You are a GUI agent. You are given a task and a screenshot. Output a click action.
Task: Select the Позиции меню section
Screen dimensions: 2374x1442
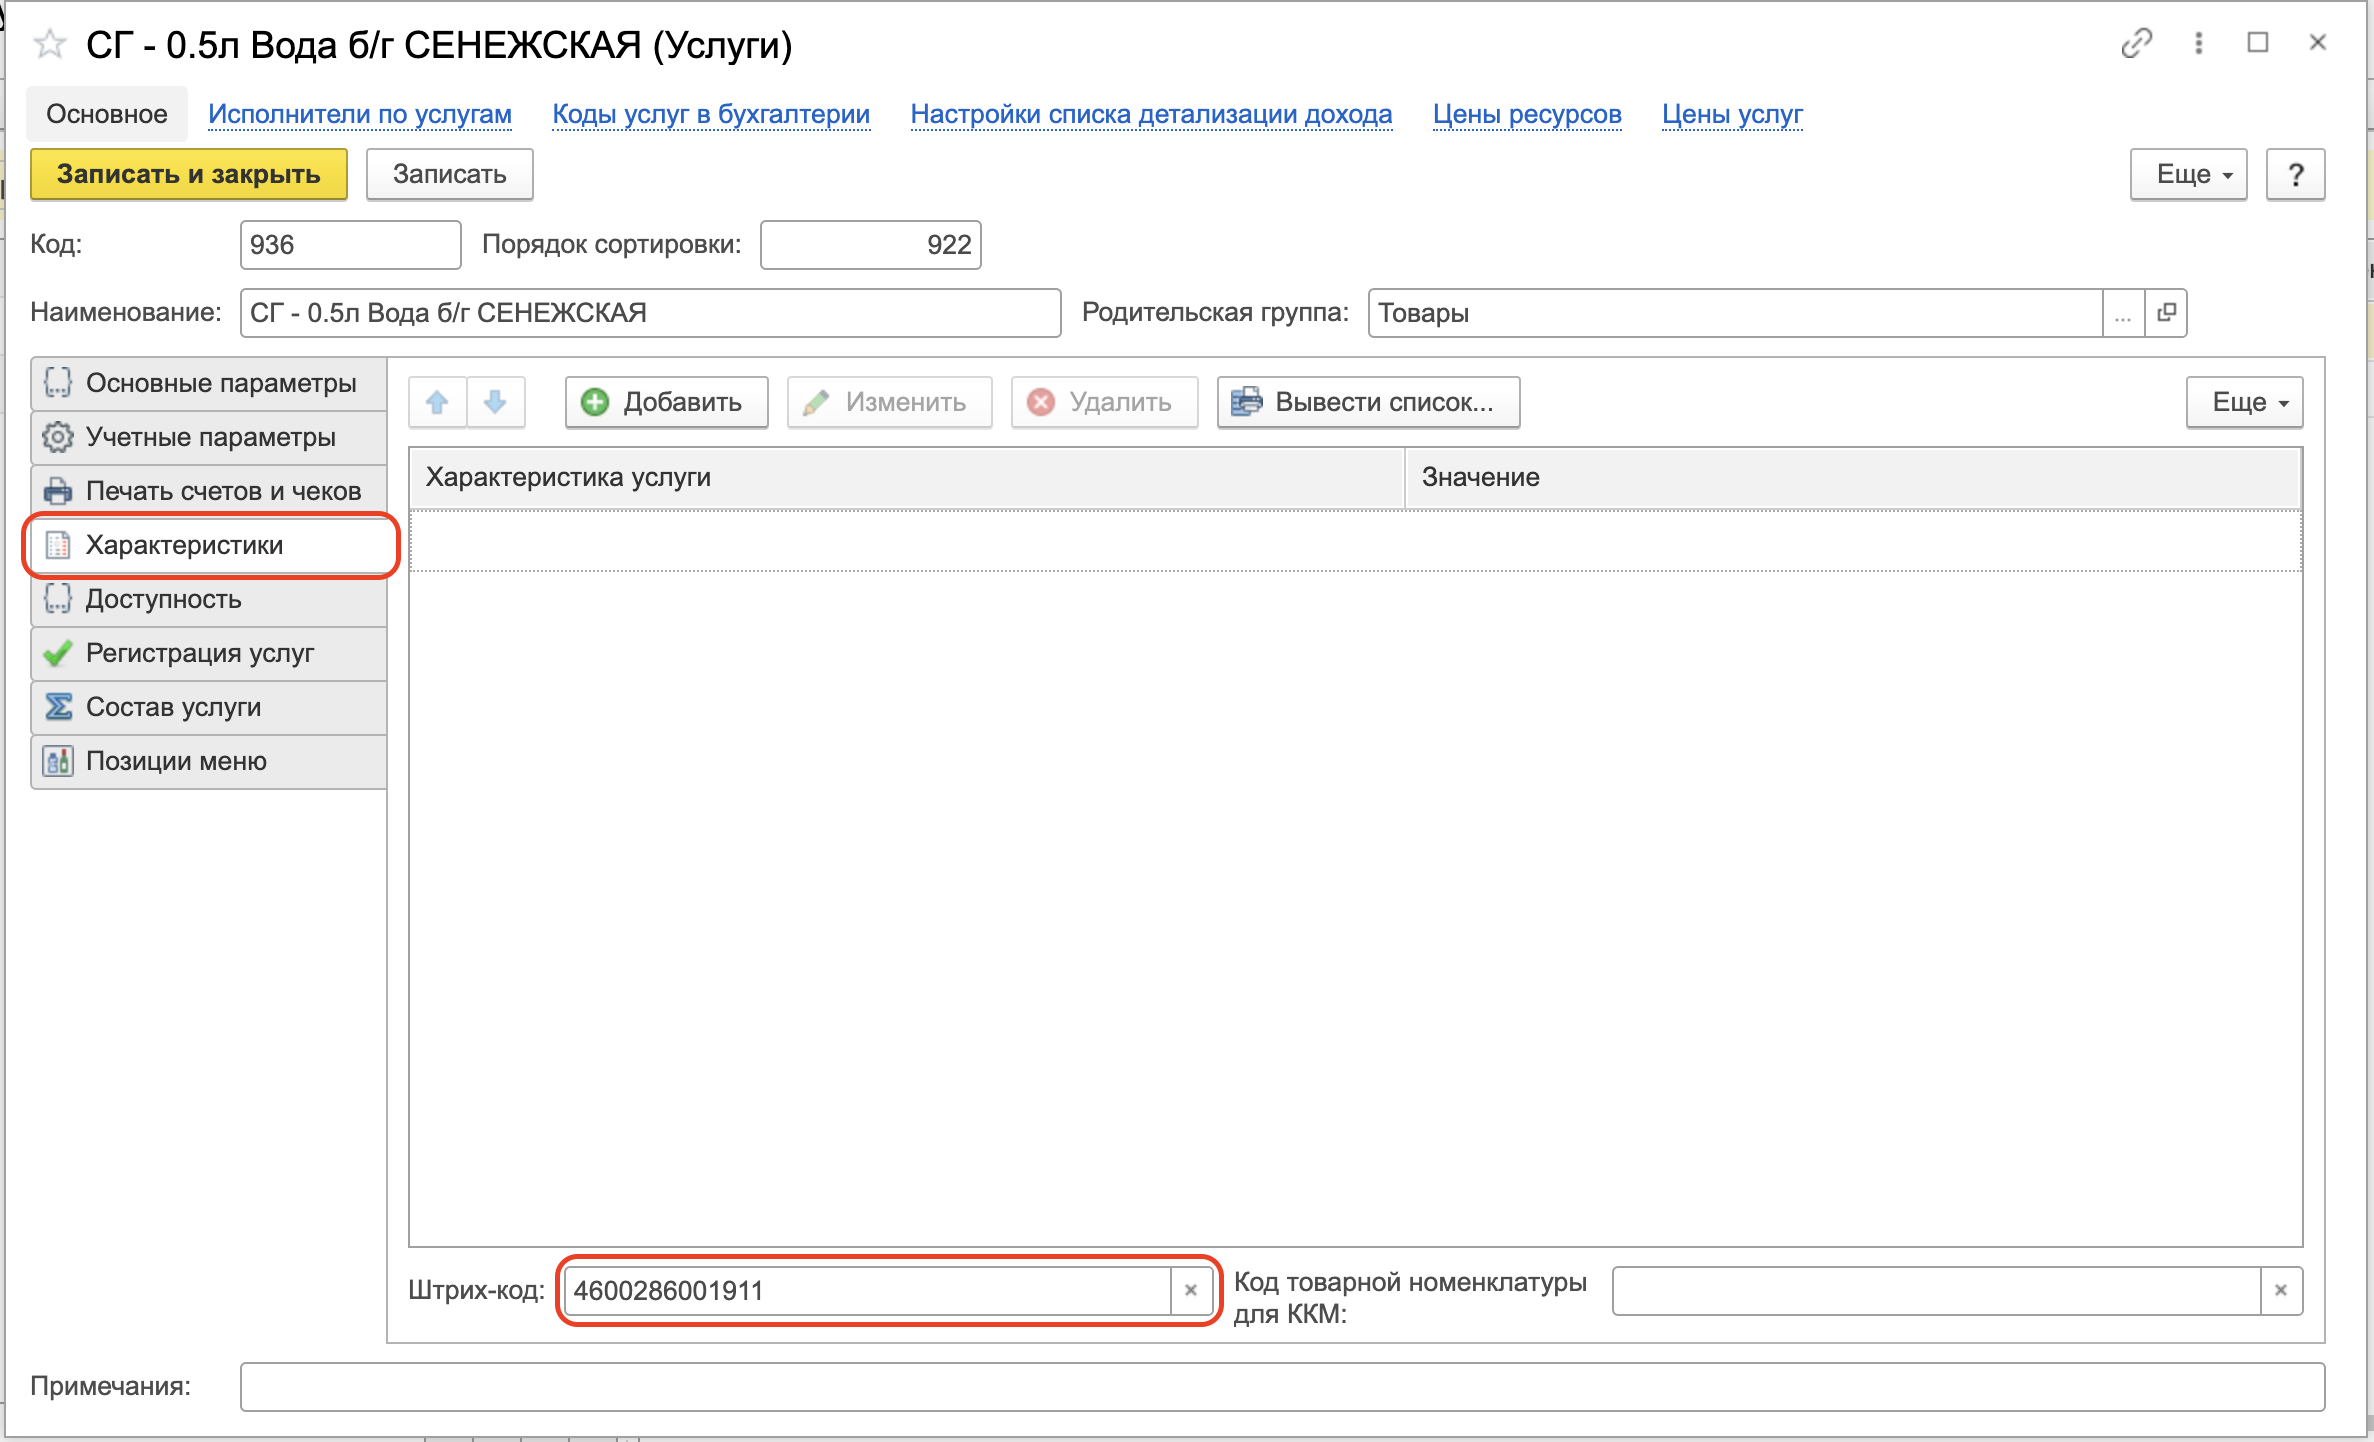point(209,761)
